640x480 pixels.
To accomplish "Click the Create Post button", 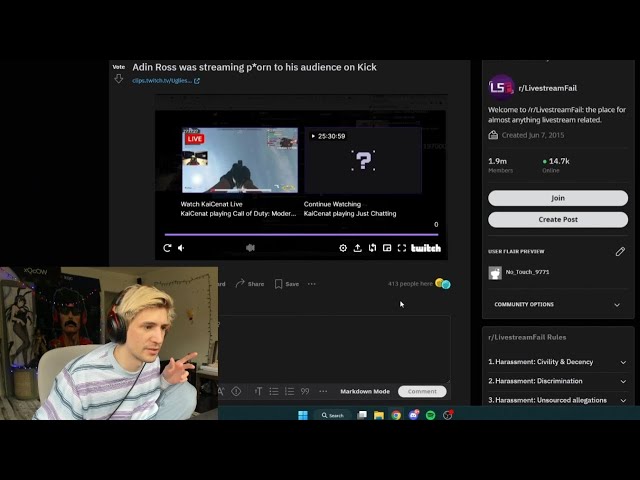I will point(558,220).
